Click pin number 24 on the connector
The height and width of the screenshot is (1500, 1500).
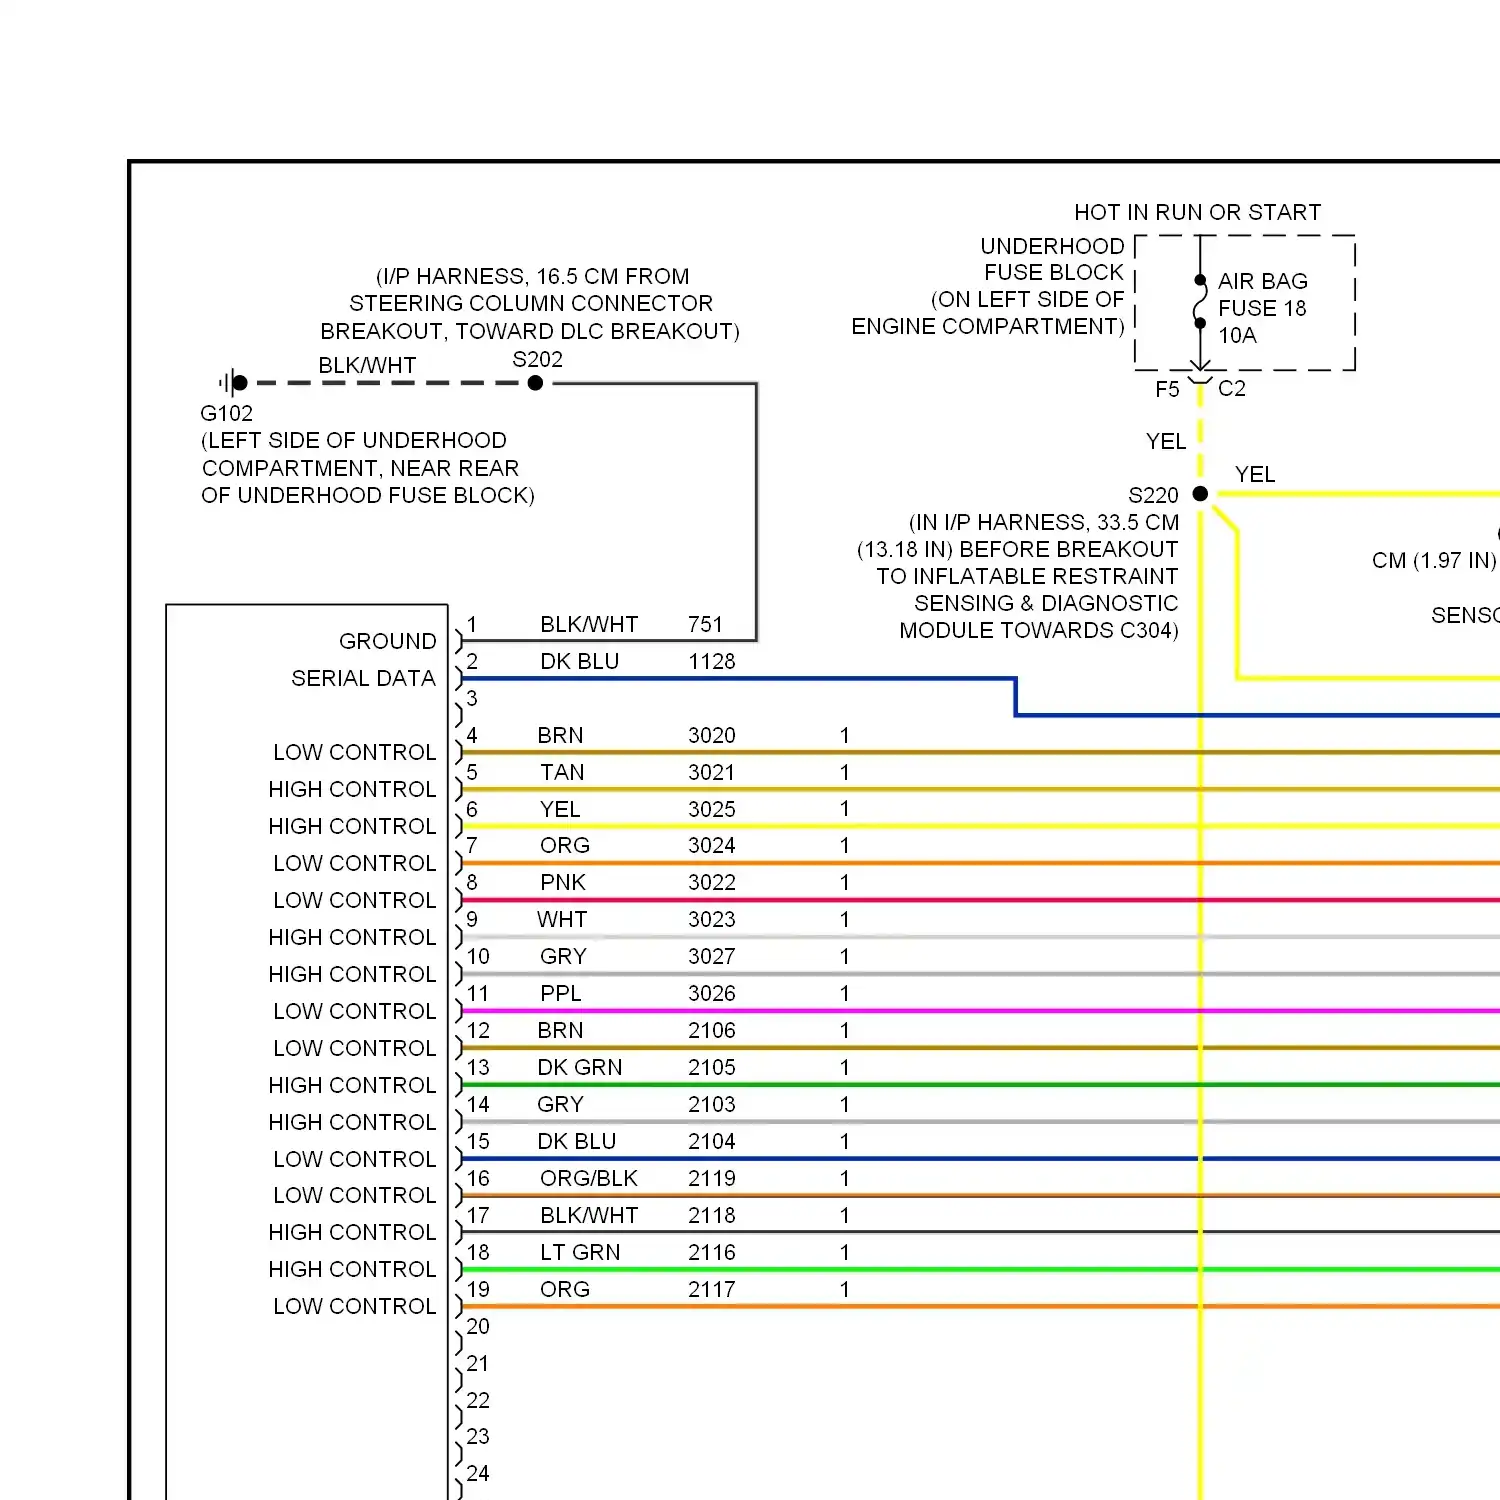478,1473
